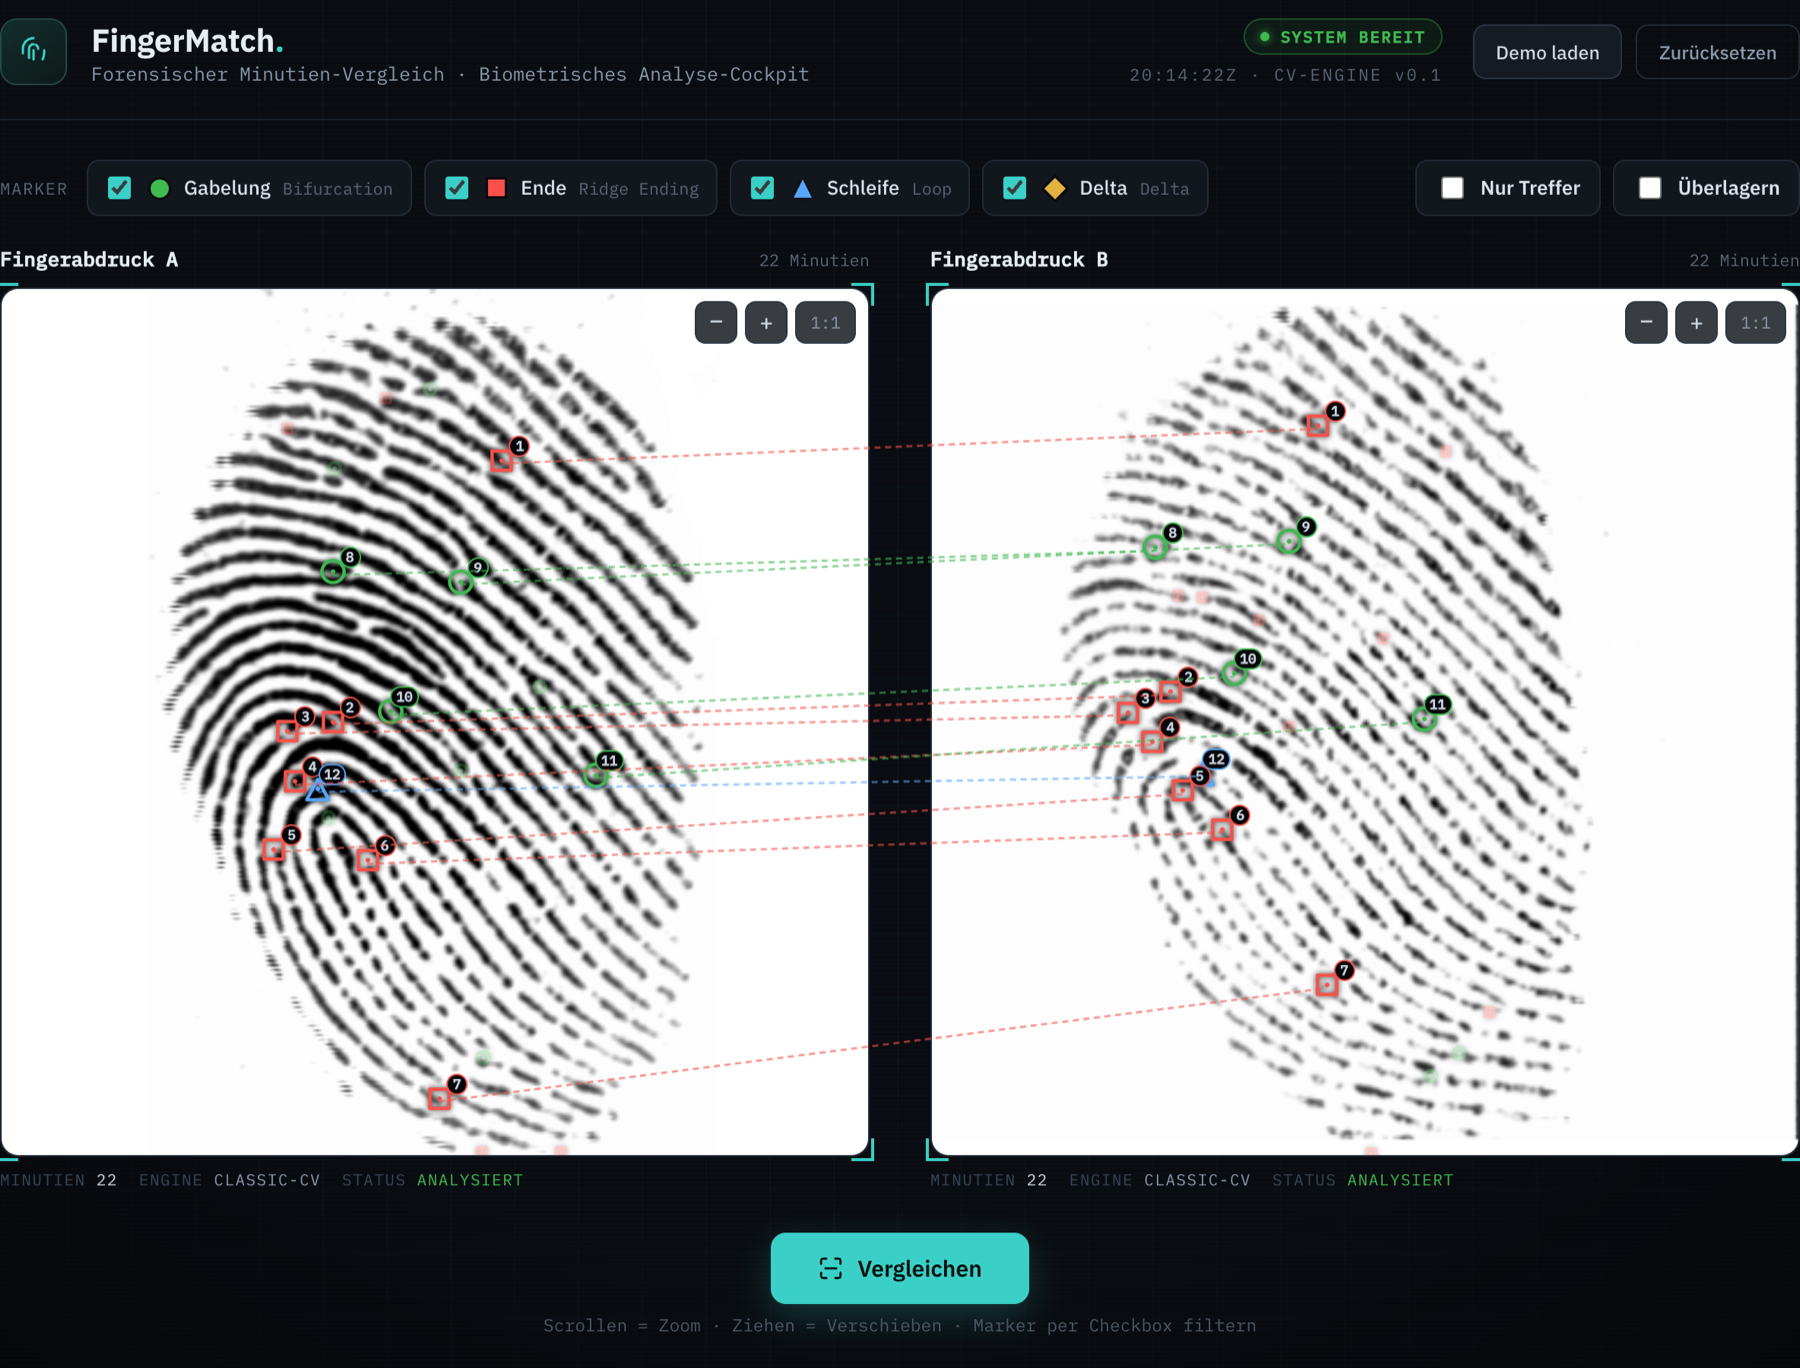Select ridge ending marker 1 in print A
The width and height of the screenshot is (1800, 1368).
[502, 461]
